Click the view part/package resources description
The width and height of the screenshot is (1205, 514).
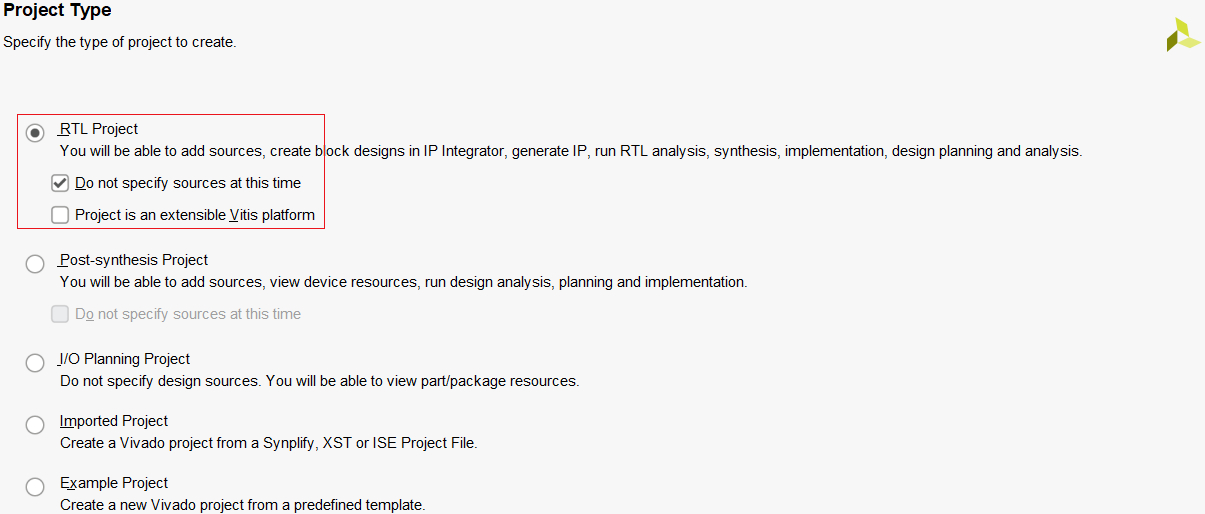[319, 381]
